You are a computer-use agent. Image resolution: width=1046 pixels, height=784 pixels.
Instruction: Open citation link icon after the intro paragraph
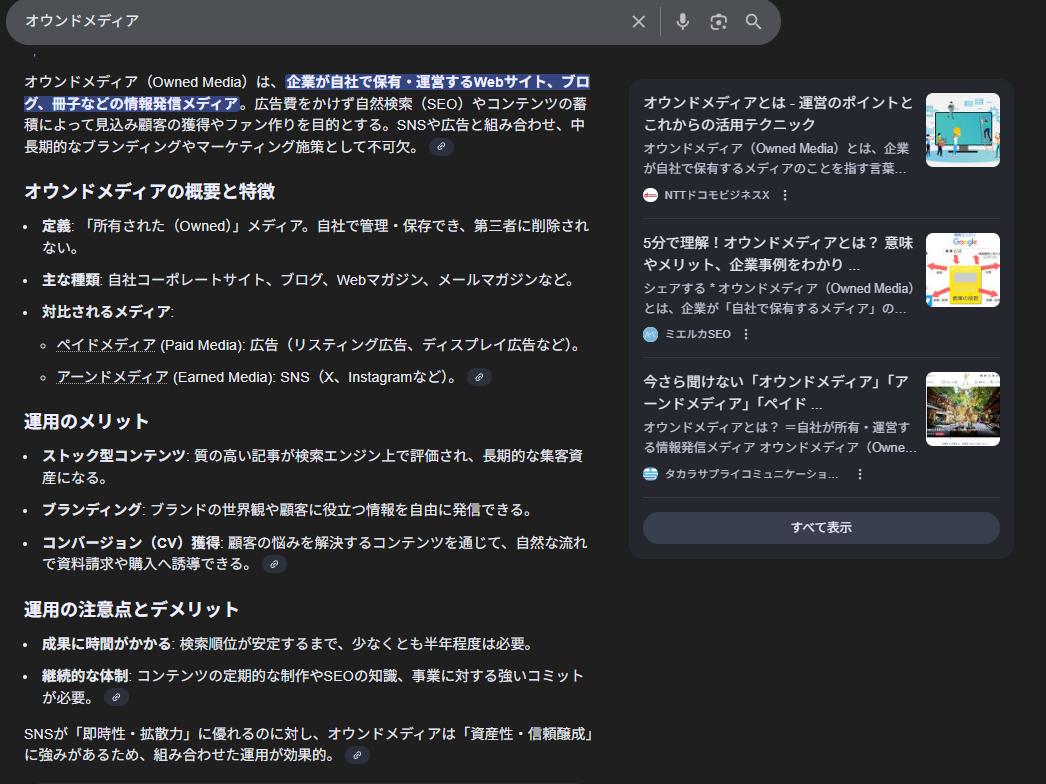[441, 147]
